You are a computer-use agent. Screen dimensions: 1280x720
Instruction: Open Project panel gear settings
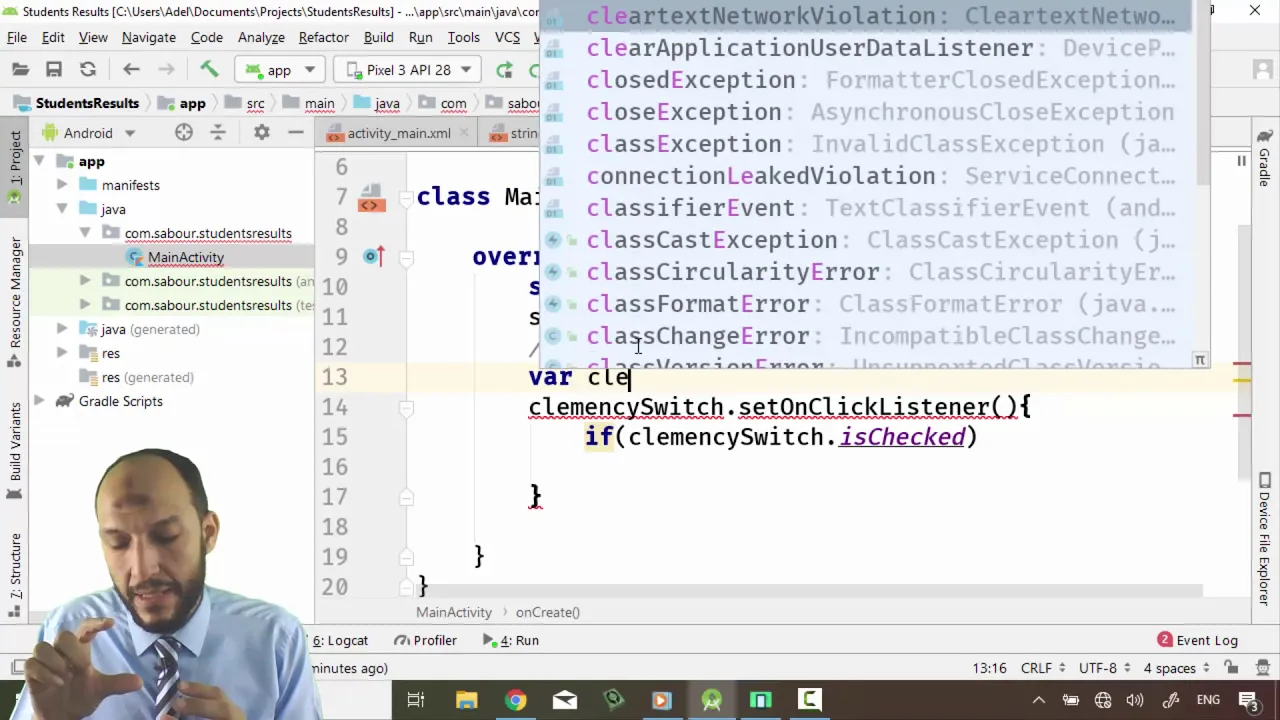click(x=261, y=133)
